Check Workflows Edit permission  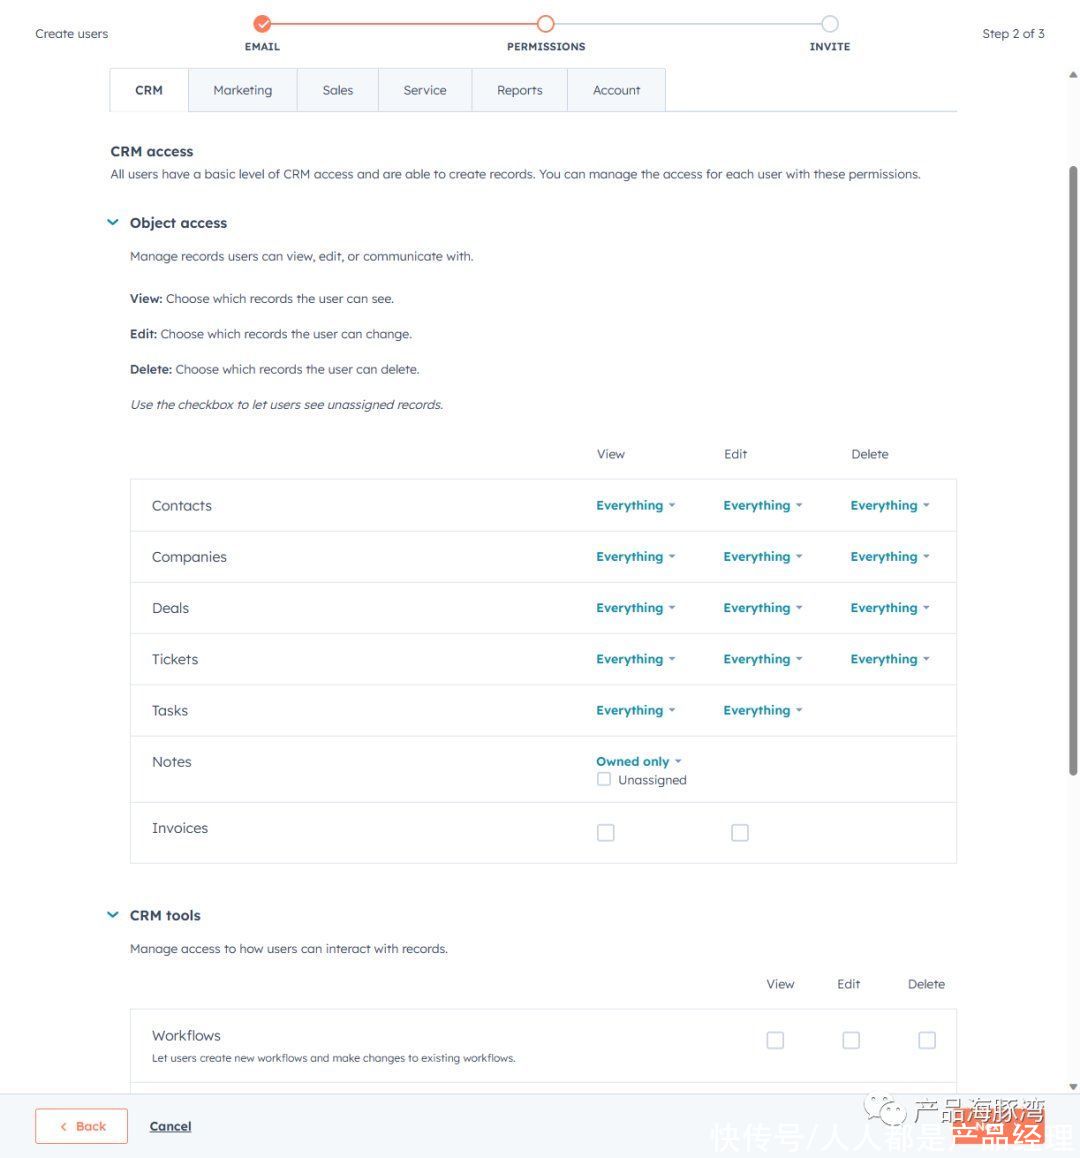(x=851, y=1040)
